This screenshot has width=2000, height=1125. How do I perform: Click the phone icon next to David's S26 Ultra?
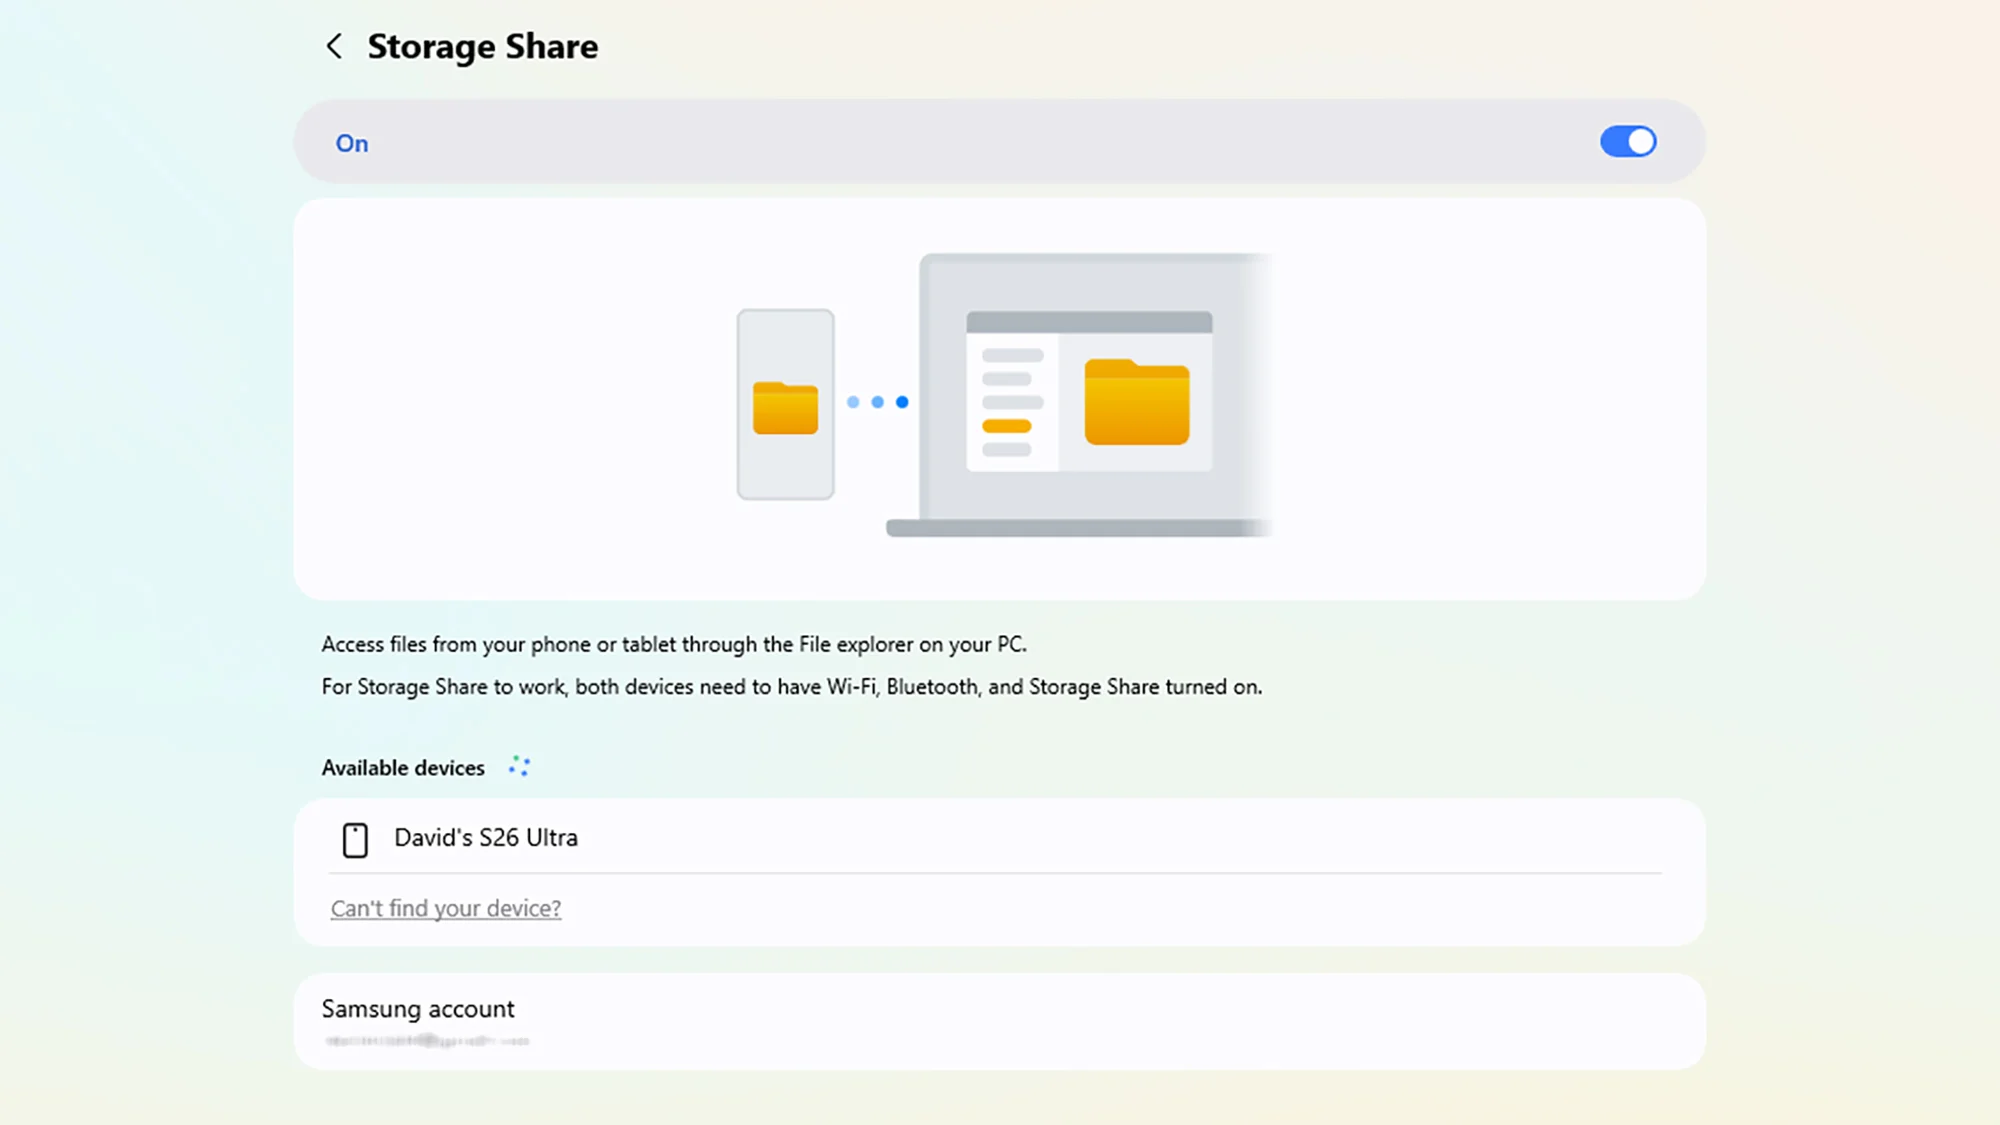pos(355,840)
